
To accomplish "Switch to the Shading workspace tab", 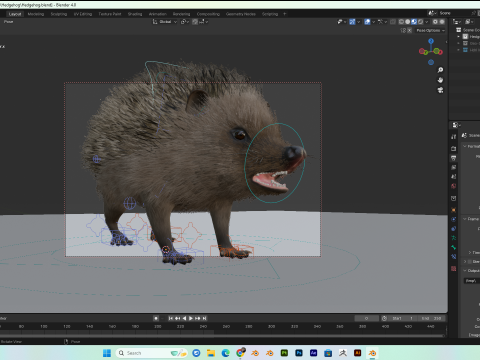I will point(135,14).
